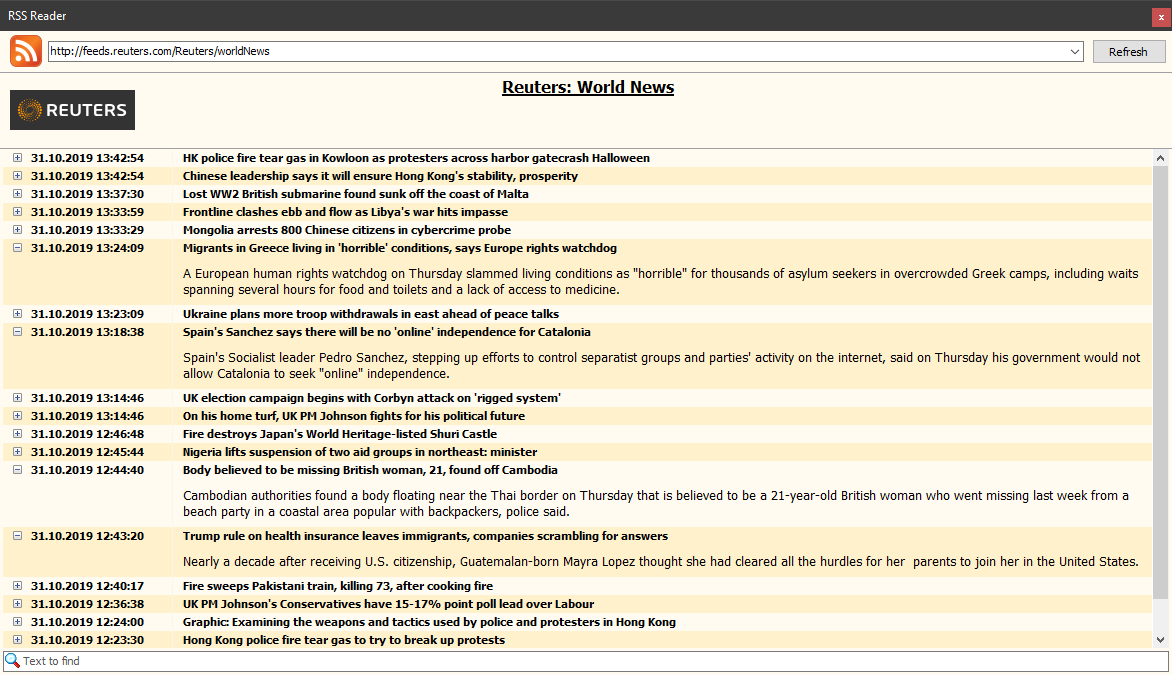This screenshot has width=1172, height=675.
Task: Open headline Hong Kong police fire tear gas protests
Action: coord(344,640)
